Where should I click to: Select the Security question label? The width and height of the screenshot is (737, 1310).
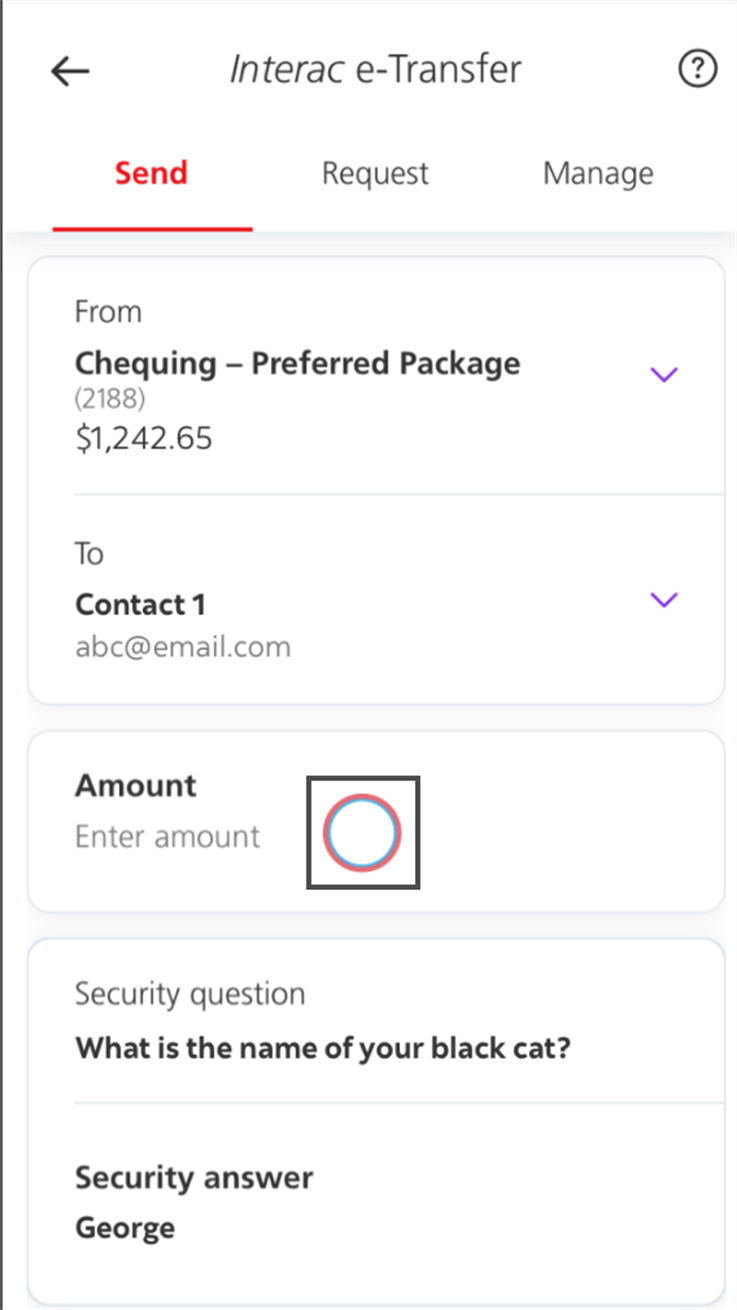pyautogui.click(x=190, y=995)
